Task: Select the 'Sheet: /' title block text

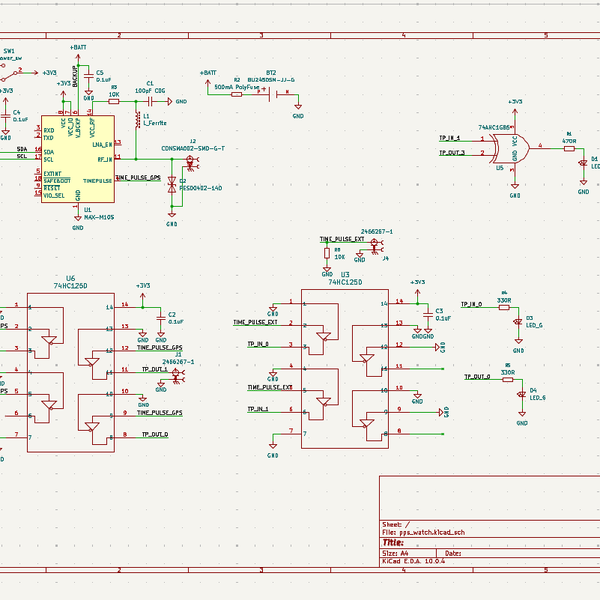Action: (x=396, y=524)
